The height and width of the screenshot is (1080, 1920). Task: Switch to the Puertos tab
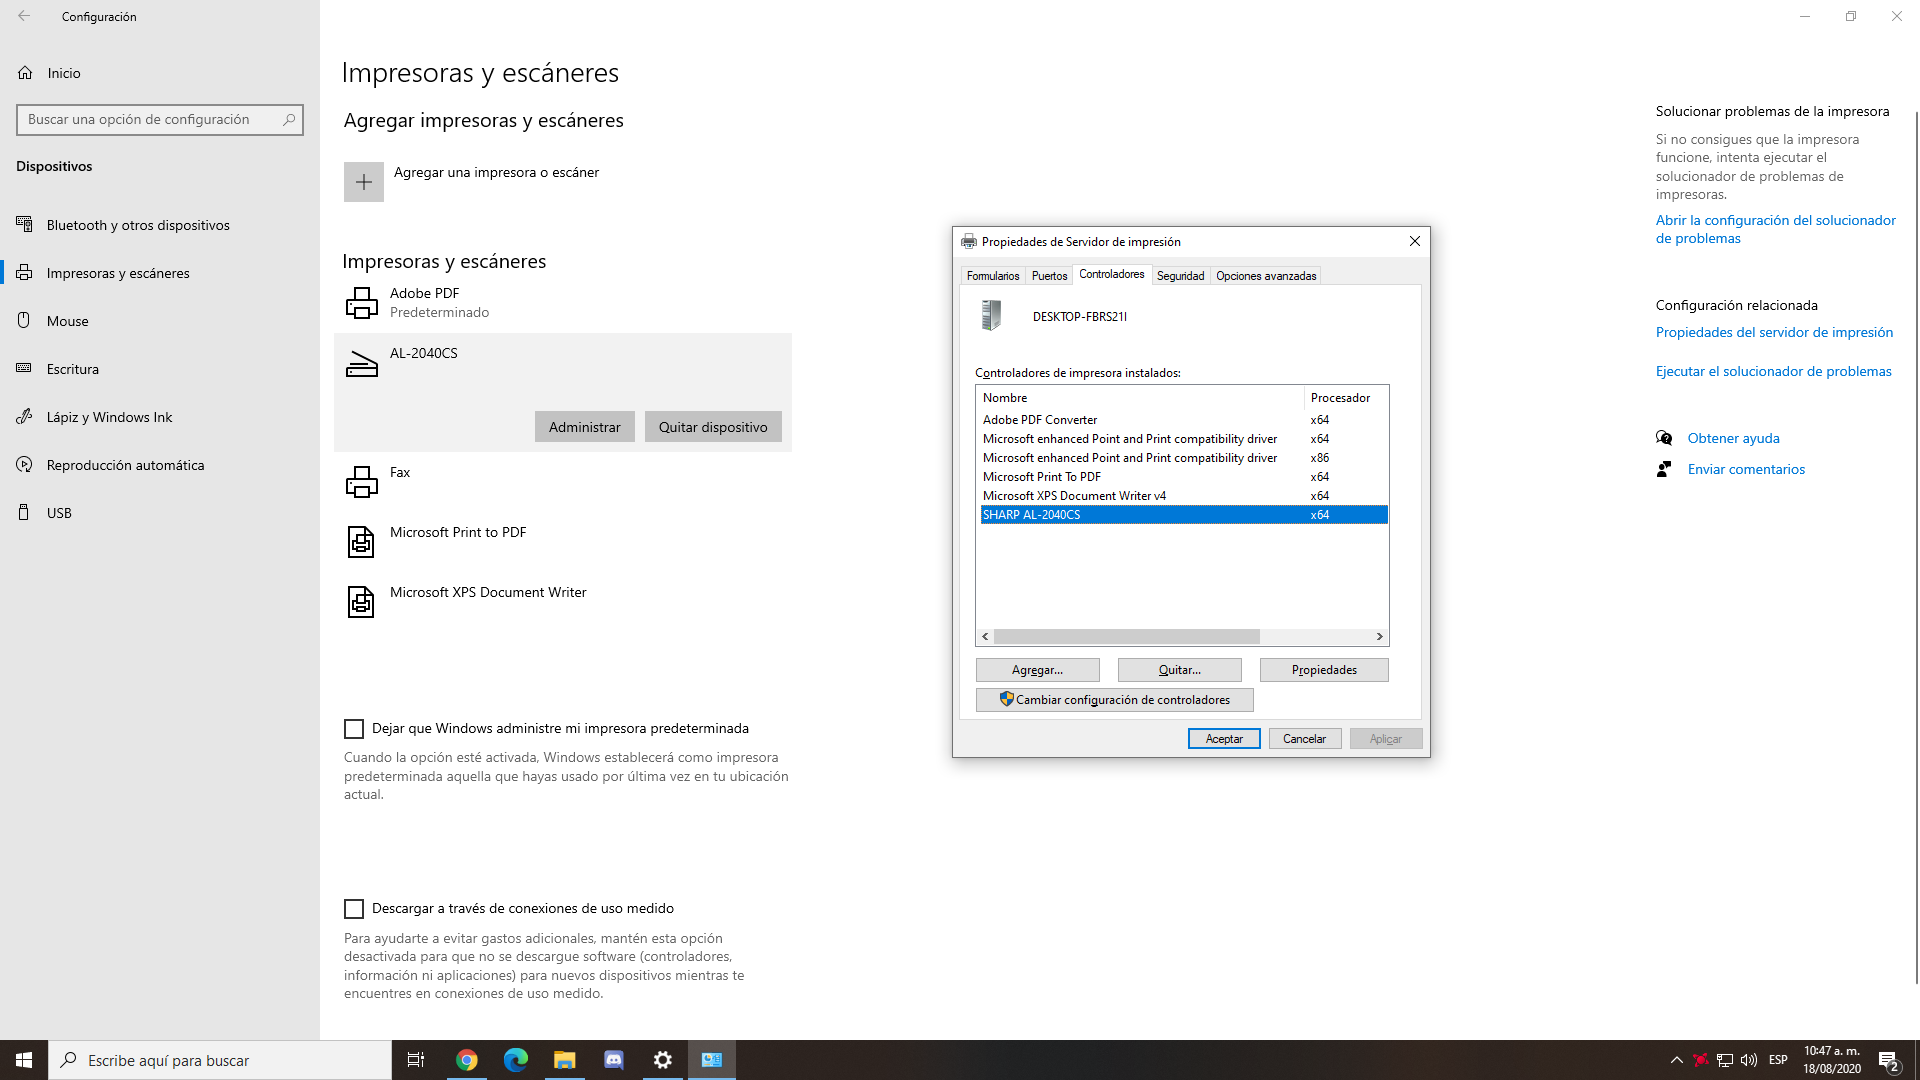(1049, 276)
